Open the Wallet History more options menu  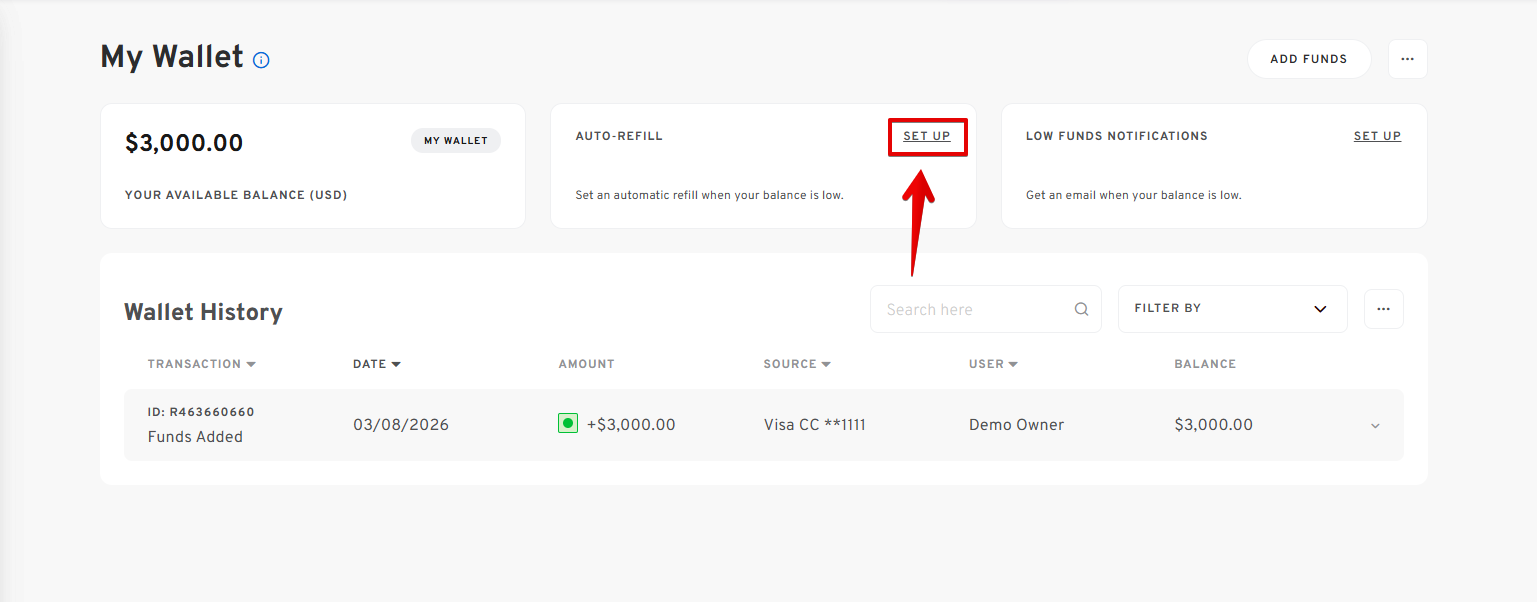pyautogui.click(x=1383, y=309)
